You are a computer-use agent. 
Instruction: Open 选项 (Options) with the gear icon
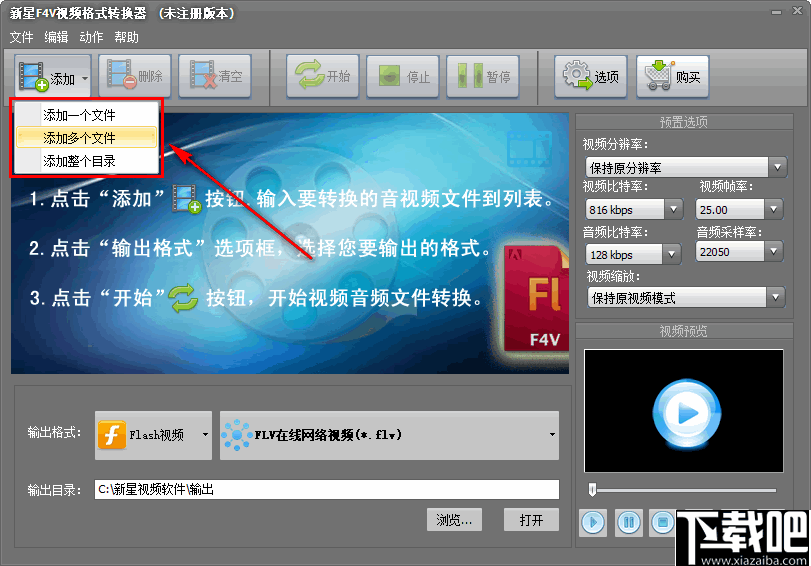(x=591, y=76)
